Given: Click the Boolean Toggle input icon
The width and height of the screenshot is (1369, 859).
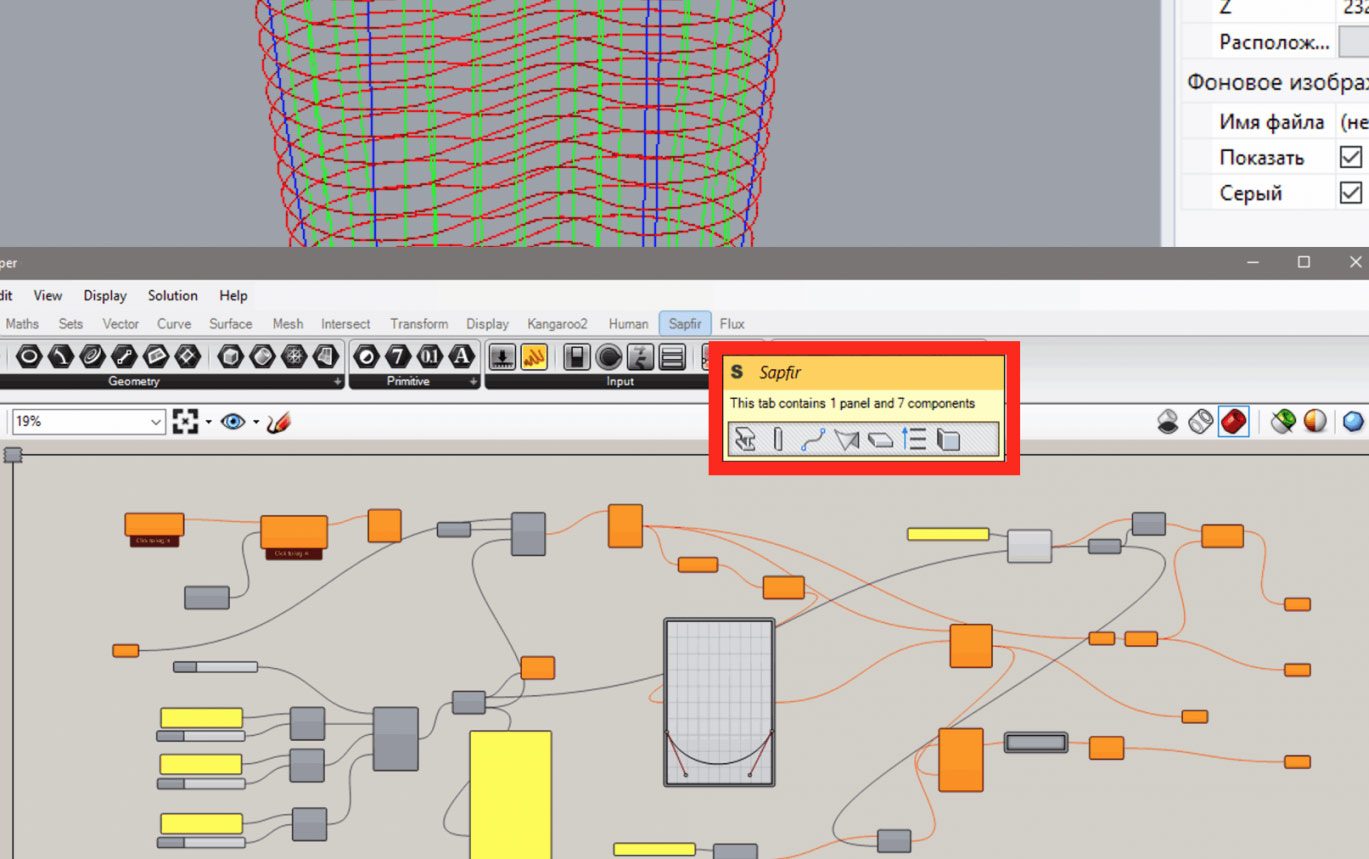Looking at the screenshot, I should click(x=576, y=357).
